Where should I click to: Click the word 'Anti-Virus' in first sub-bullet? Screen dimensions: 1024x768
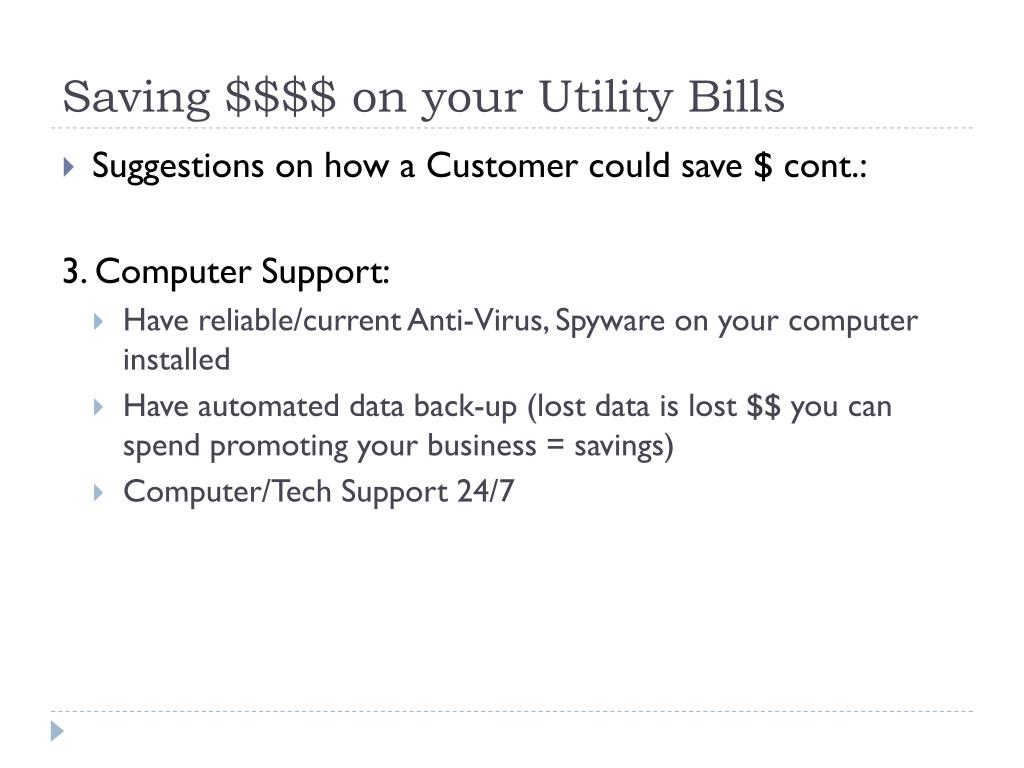[x=477, y=321]
